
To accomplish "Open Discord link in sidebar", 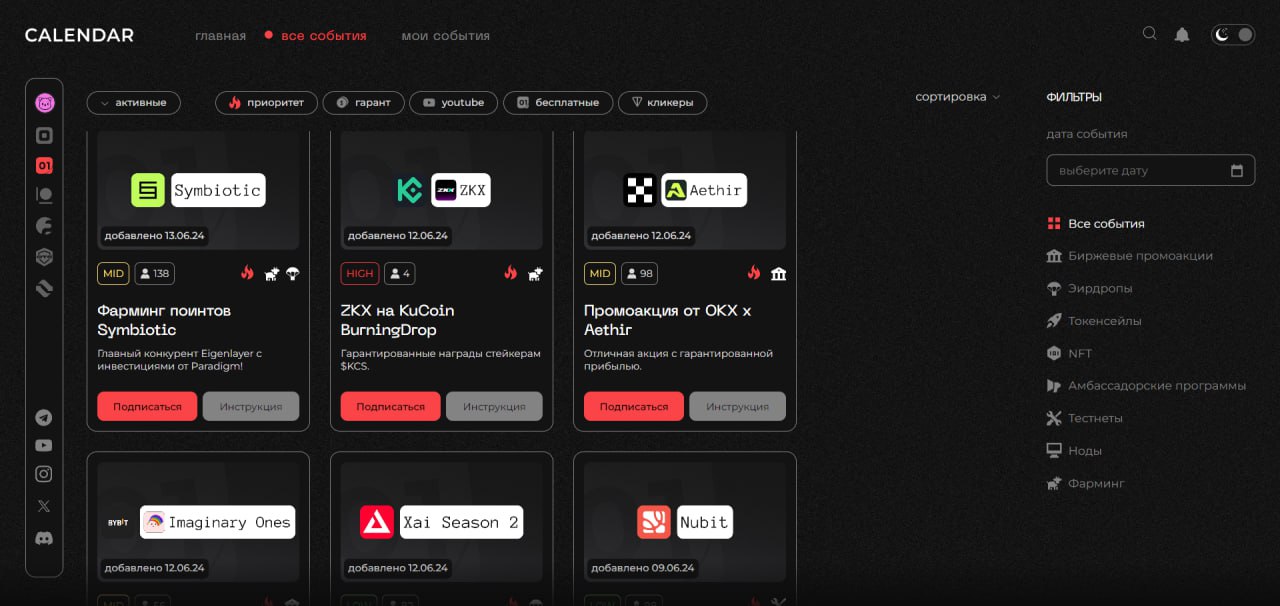I will point(44,538).
